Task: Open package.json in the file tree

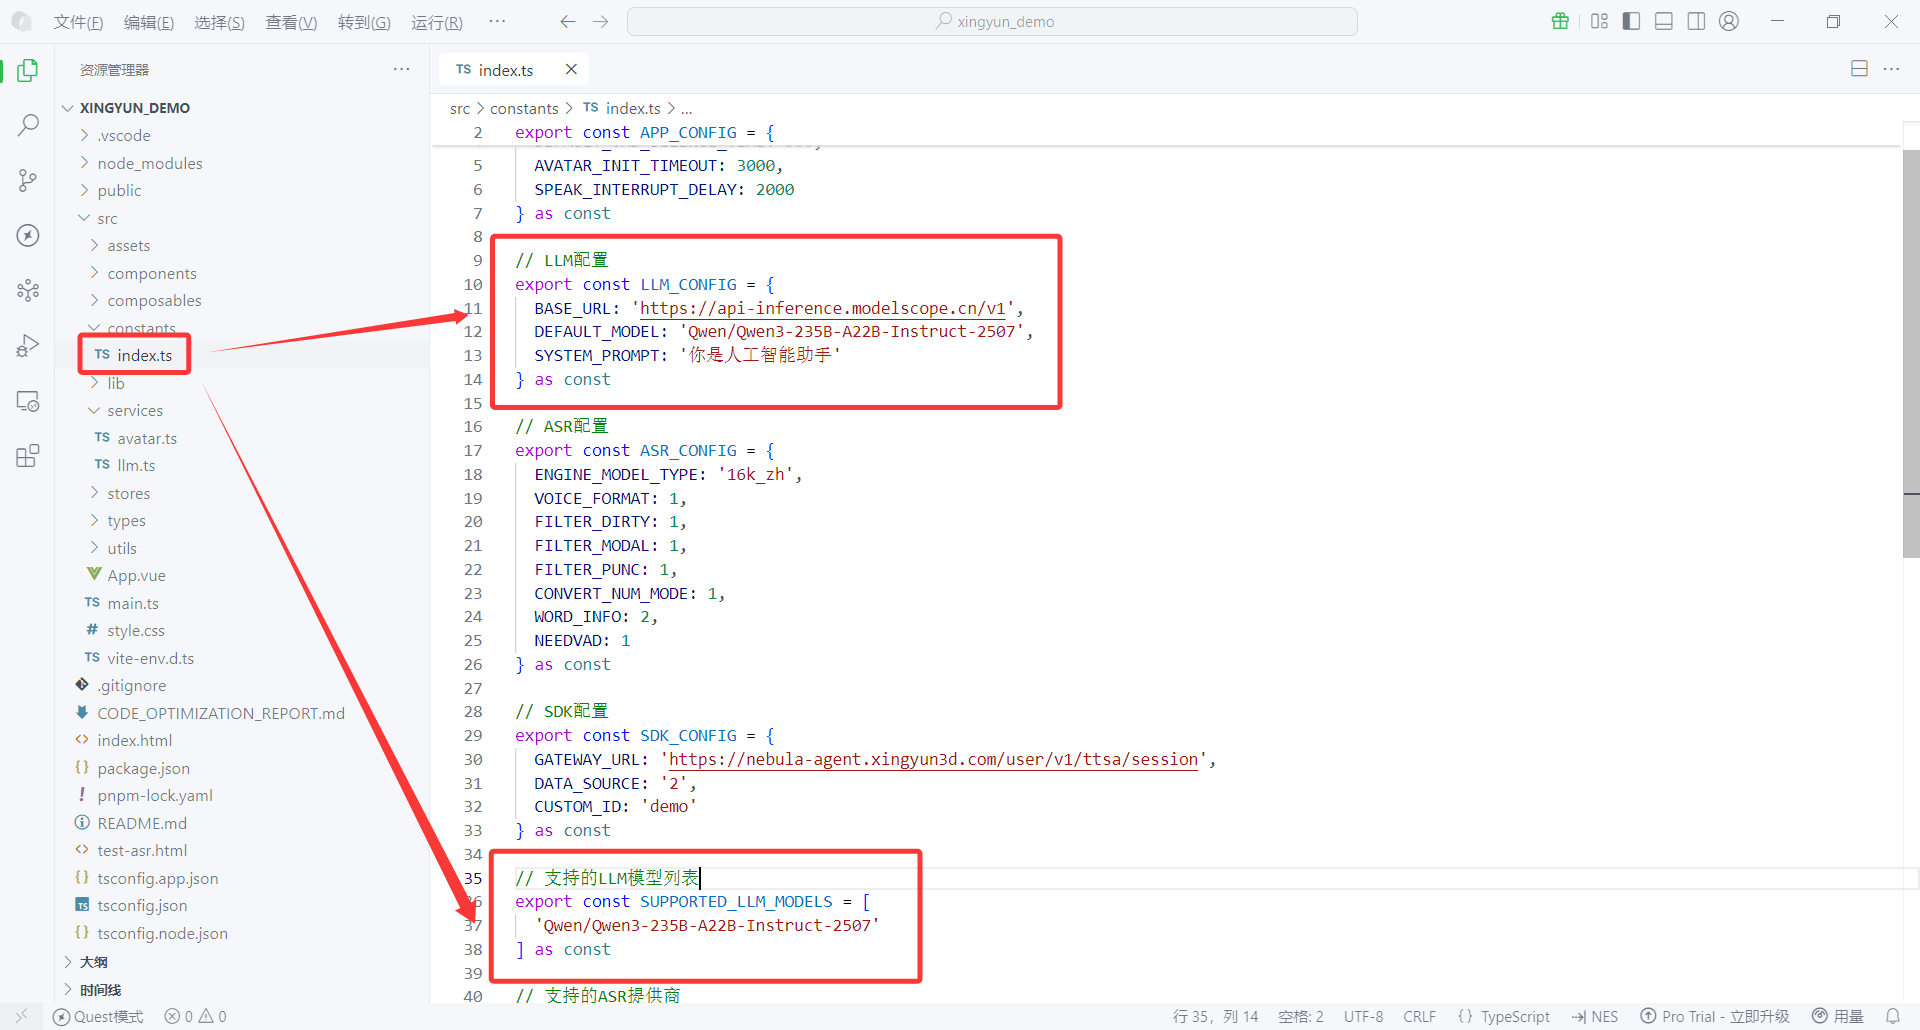Action: pos(143,768)
